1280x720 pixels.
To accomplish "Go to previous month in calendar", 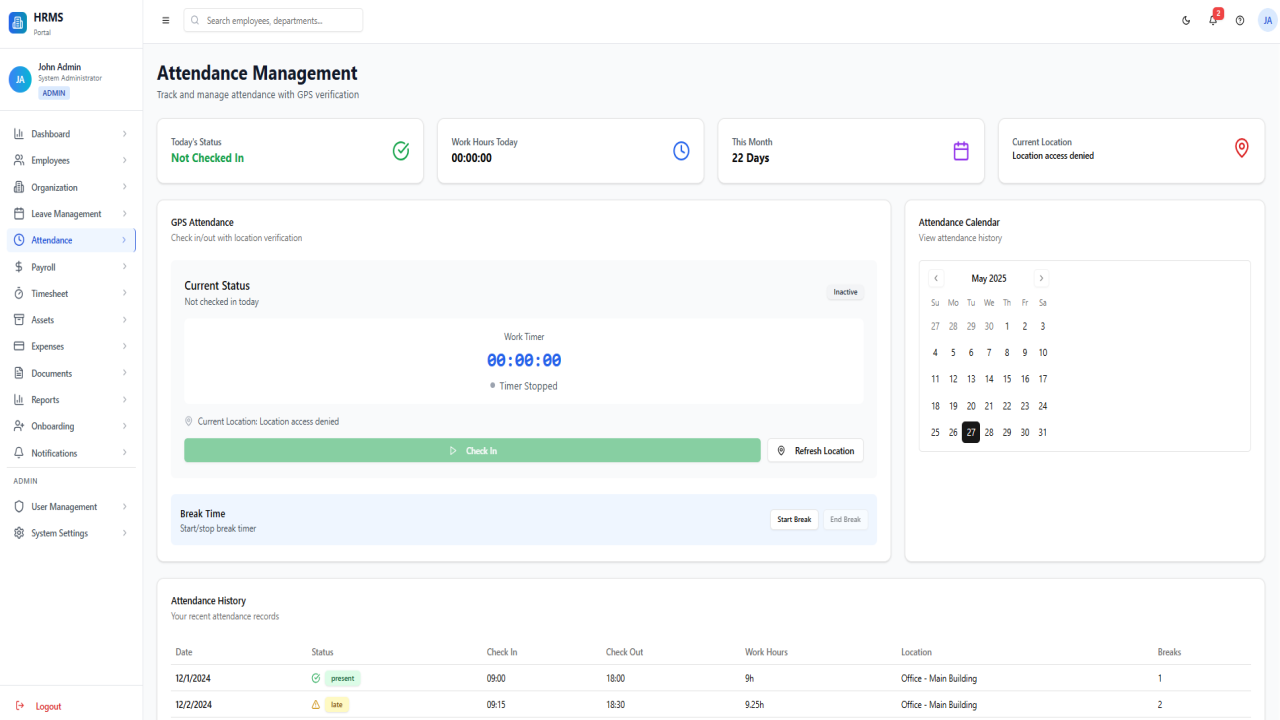I will click(936, 279).
